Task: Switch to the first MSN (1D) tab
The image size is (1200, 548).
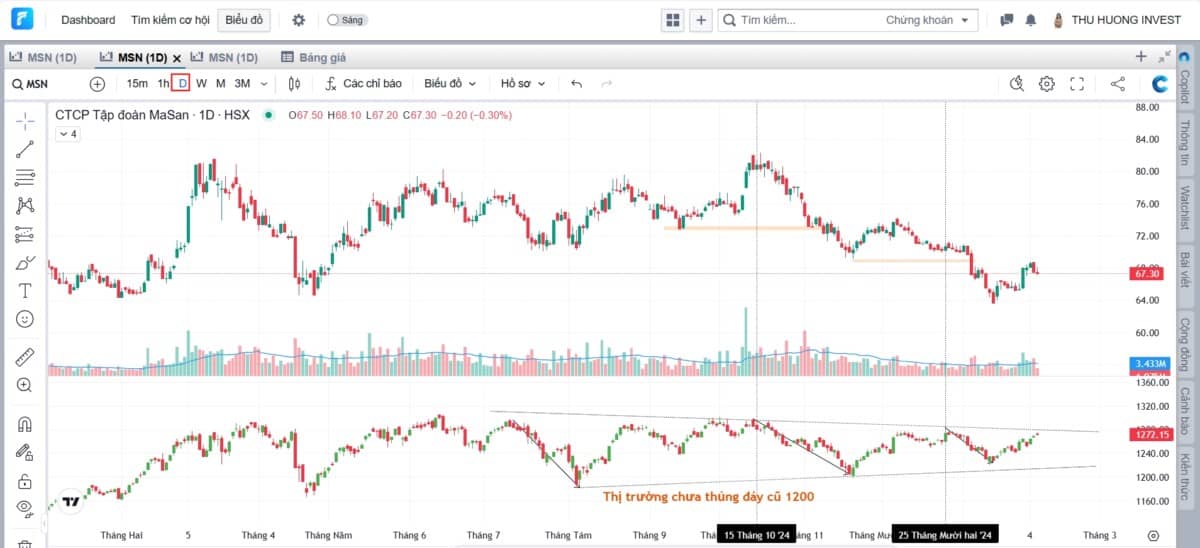Action: click(43, 57)
